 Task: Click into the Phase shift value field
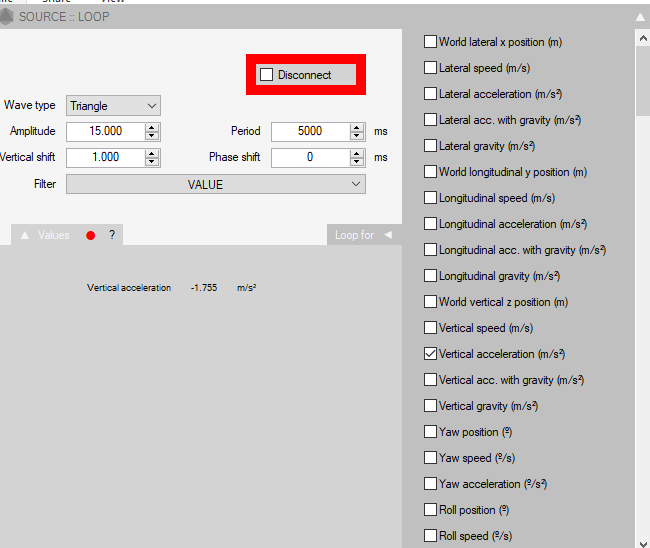tap(310, 158)
